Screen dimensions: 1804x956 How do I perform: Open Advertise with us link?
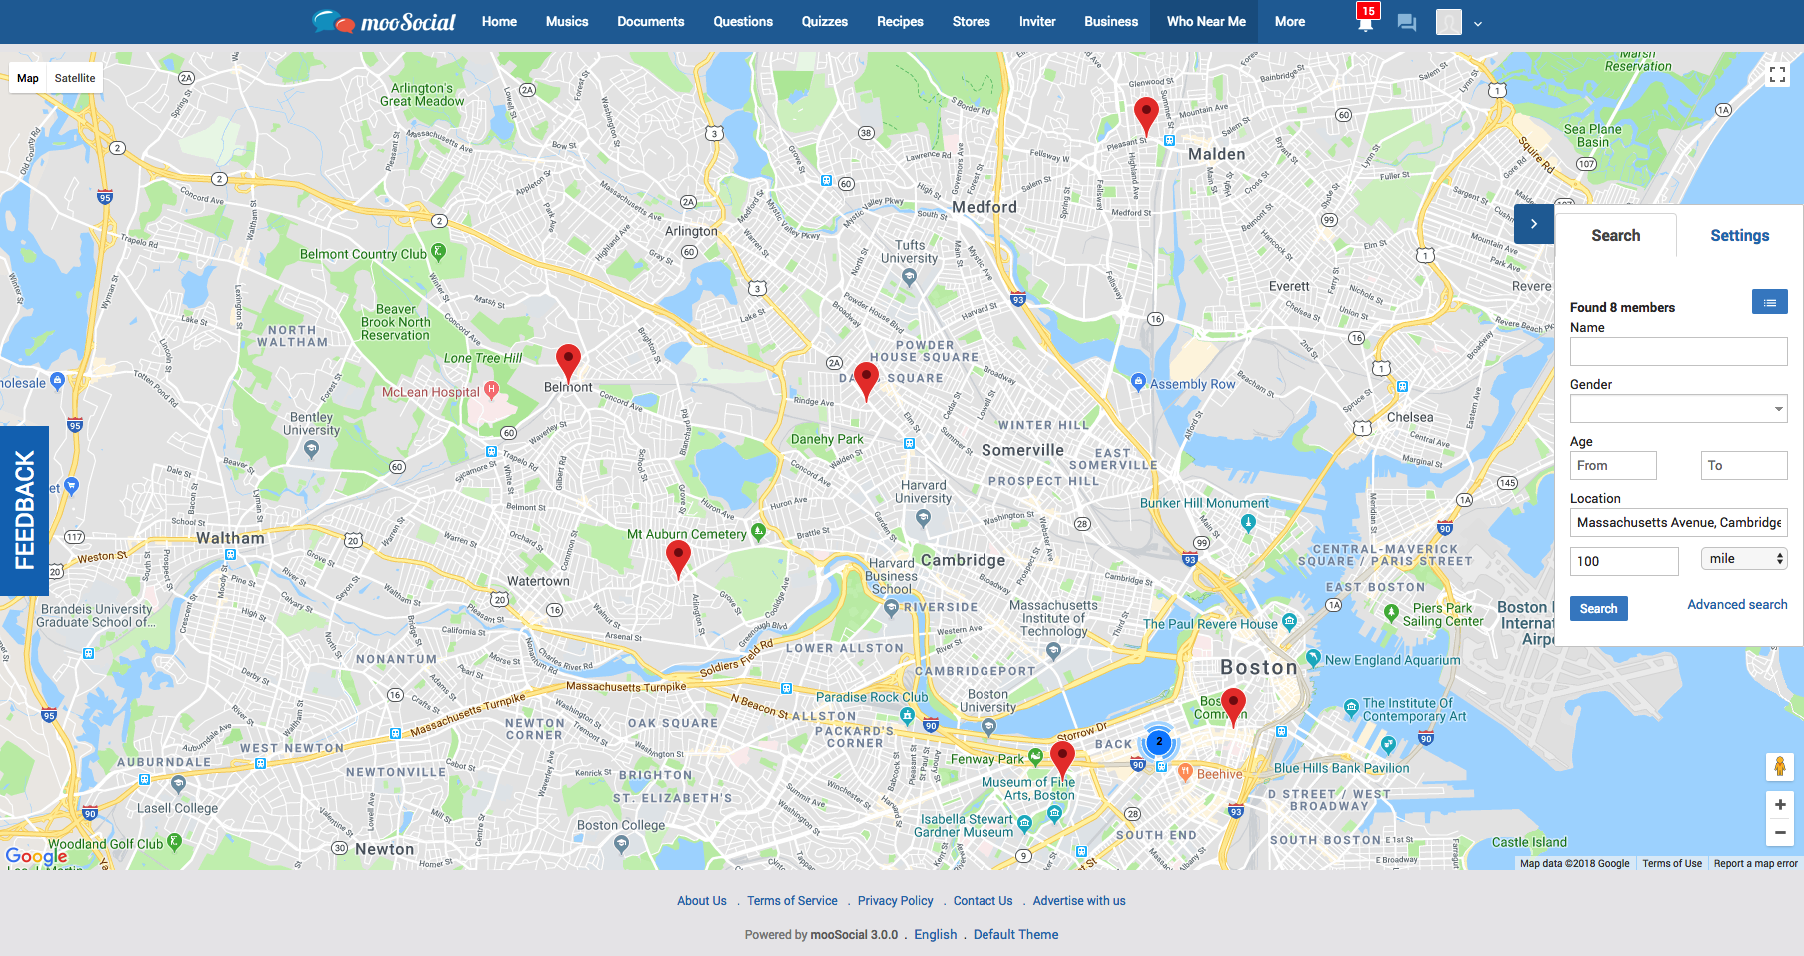(x=1079, y=901)
